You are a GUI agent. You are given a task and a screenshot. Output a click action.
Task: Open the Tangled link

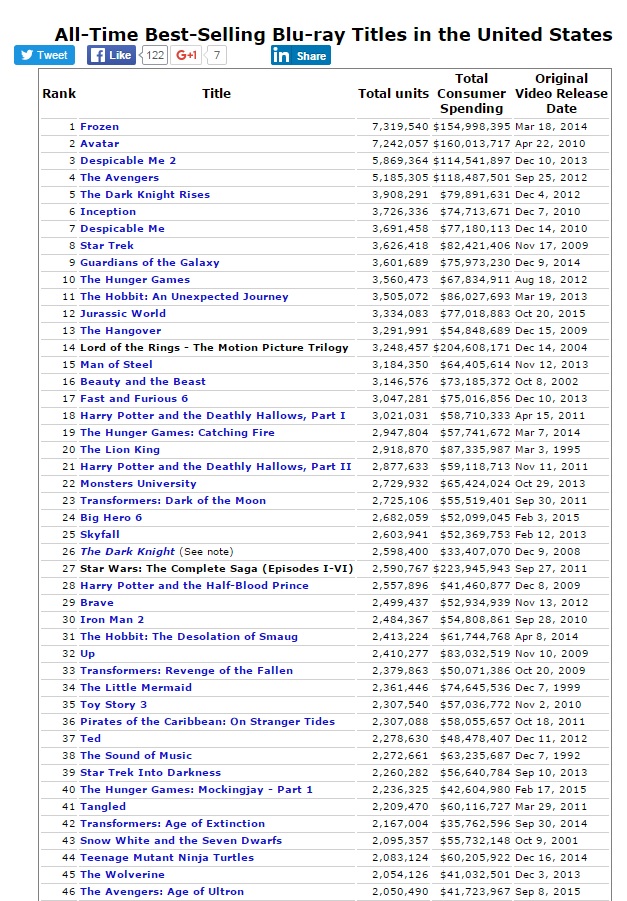coord(103,807)
